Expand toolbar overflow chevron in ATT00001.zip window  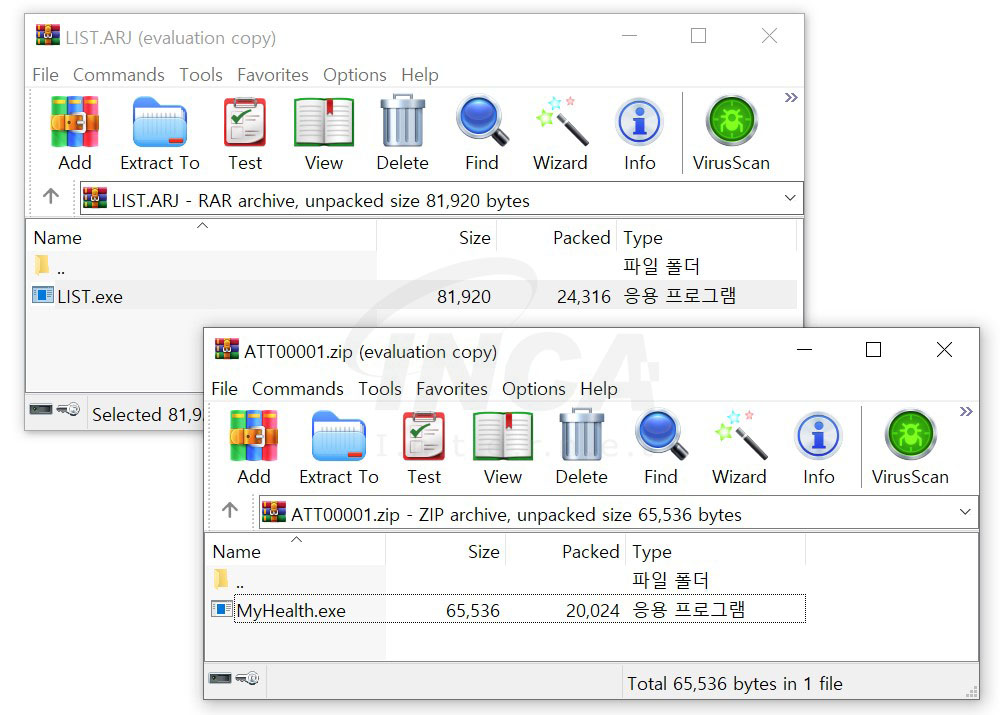[x=966, y=412]
